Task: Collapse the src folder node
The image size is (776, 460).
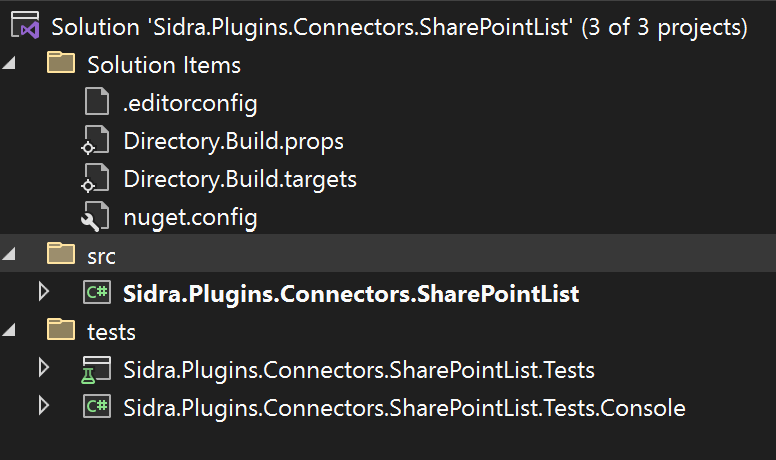Action: (x=10, y=256)
